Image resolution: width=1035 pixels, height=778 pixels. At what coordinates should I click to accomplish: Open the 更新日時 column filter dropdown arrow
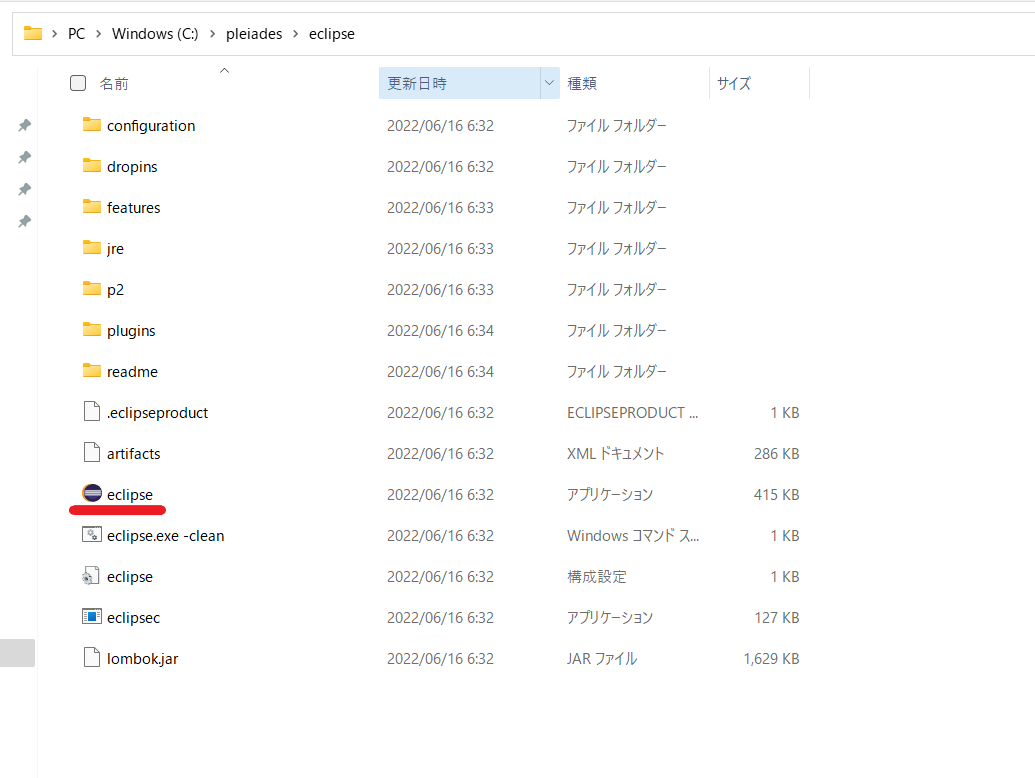click(x=549, y=83)
